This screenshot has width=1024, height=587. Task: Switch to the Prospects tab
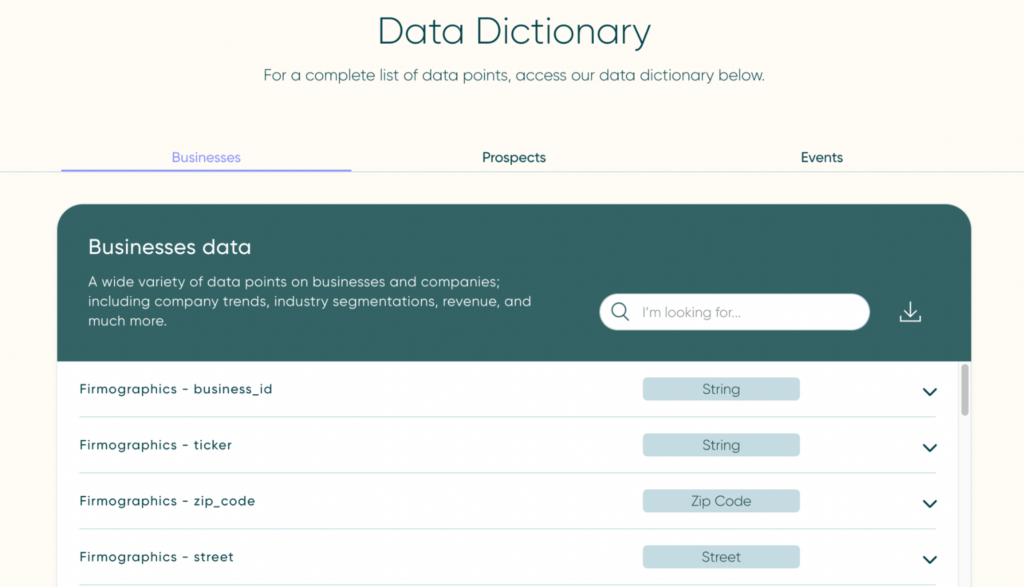click(x=513, y=157)
